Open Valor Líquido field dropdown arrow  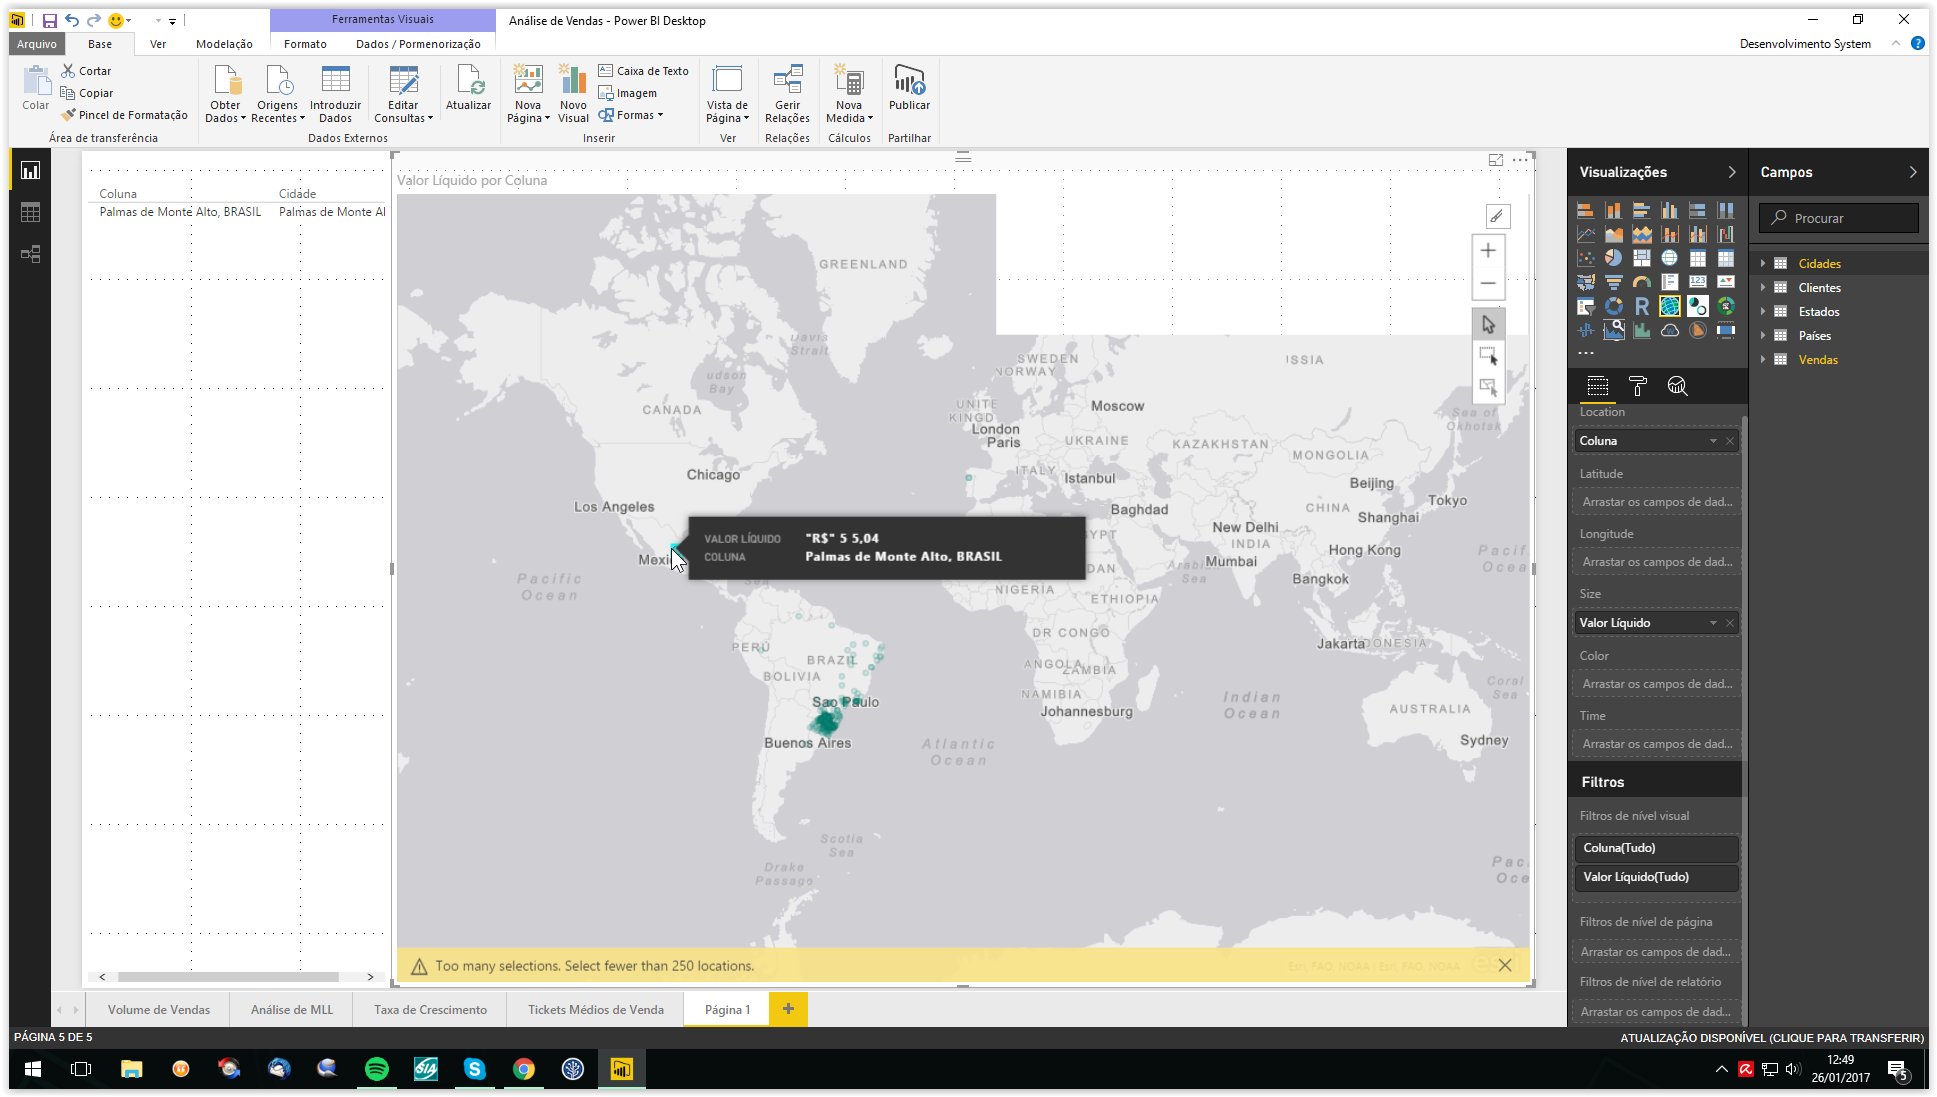(x=1713, y=623)
